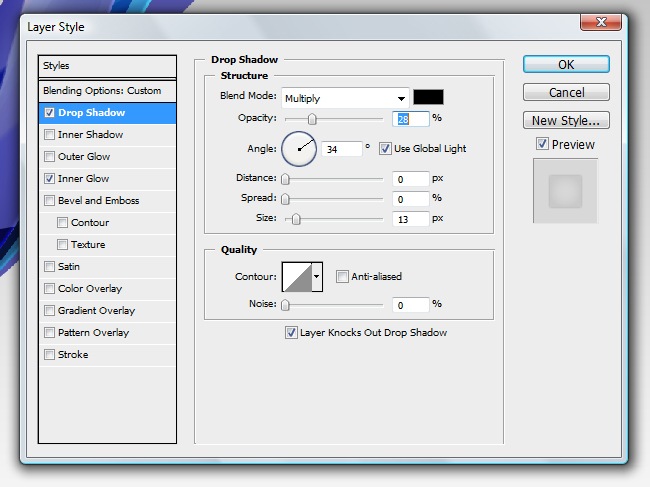This screenshot has height=487, width=650.
Task: Click the black shadow color swatch
Action: coord(429,97)
